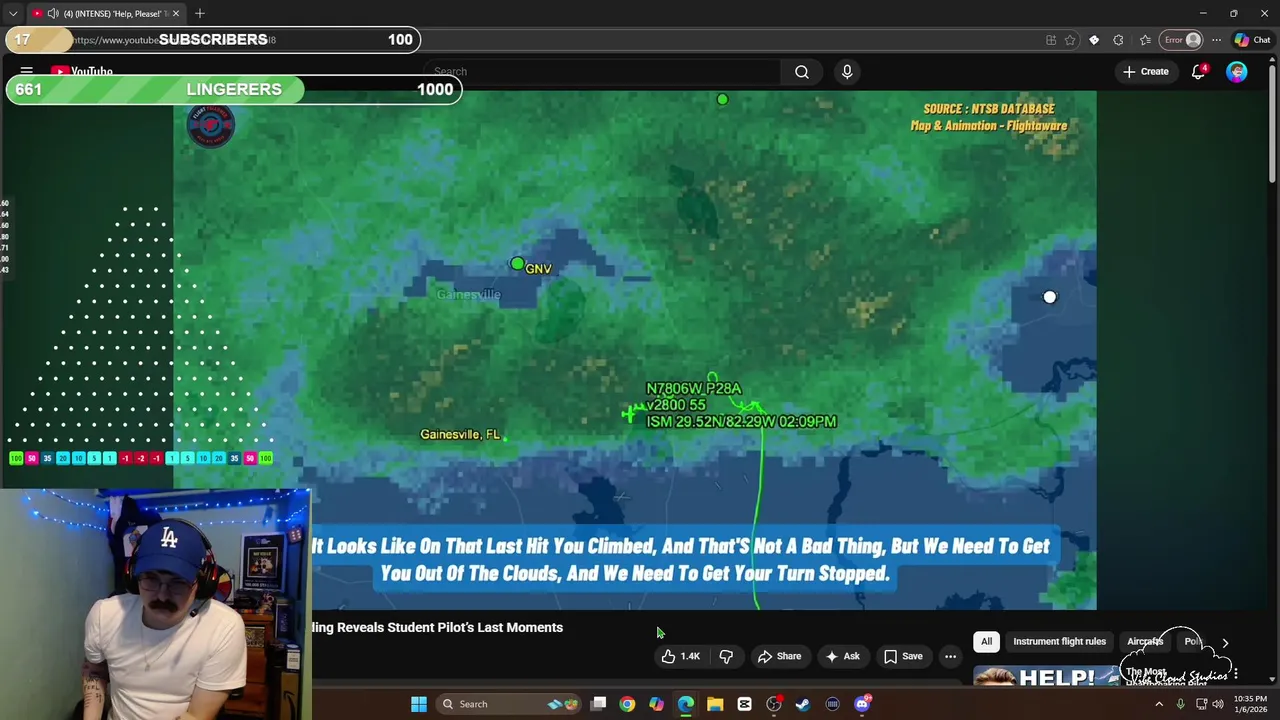
Task: Click the YouTube search magnifier button
Action: [802, 72]
